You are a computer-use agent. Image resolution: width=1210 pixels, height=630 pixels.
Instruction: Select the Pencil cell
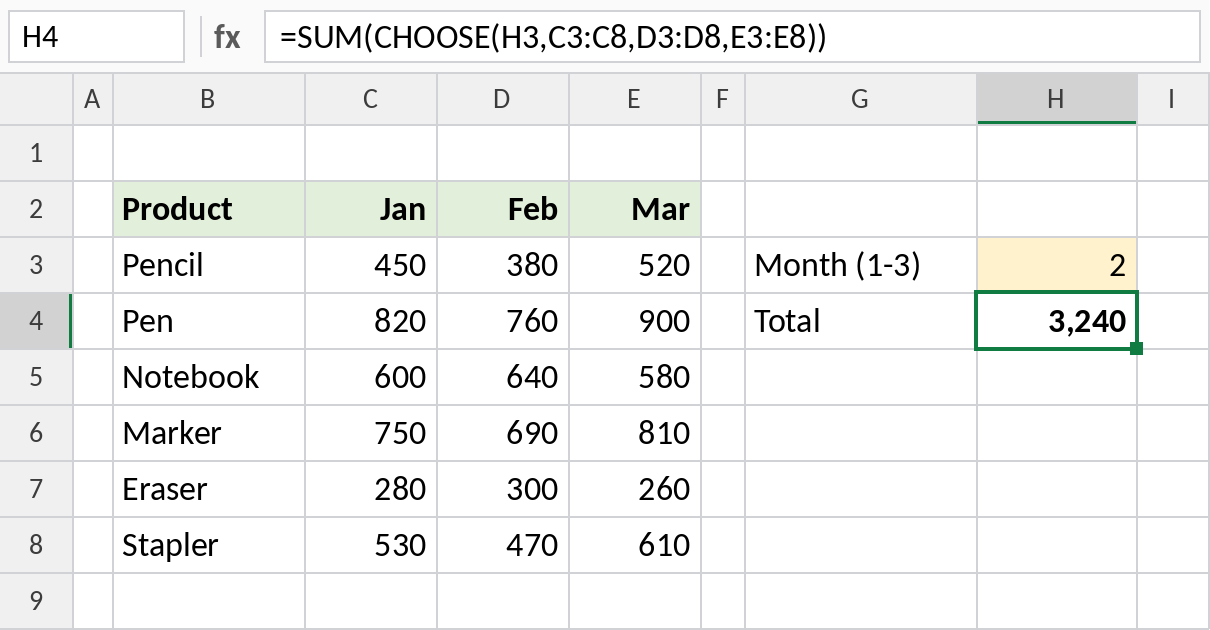tap(209, 265)
